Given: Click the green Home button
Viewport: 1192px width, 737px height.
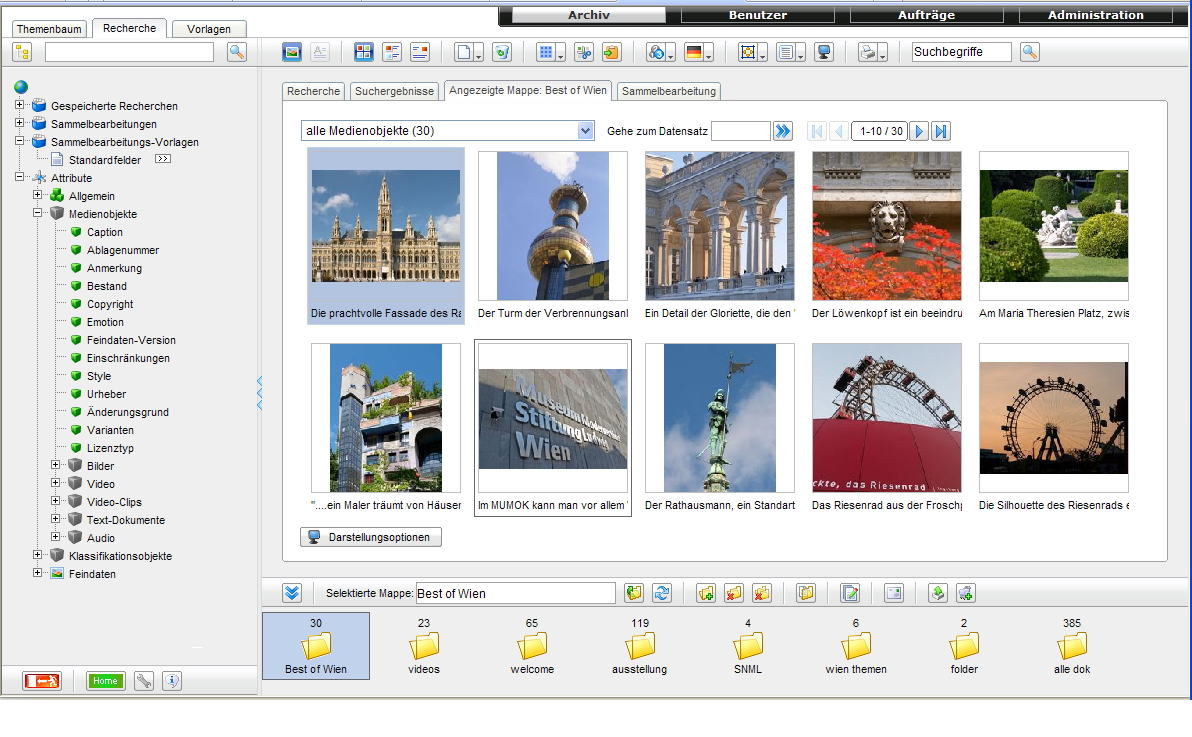Looking at the screenshot, I should 105,681.
